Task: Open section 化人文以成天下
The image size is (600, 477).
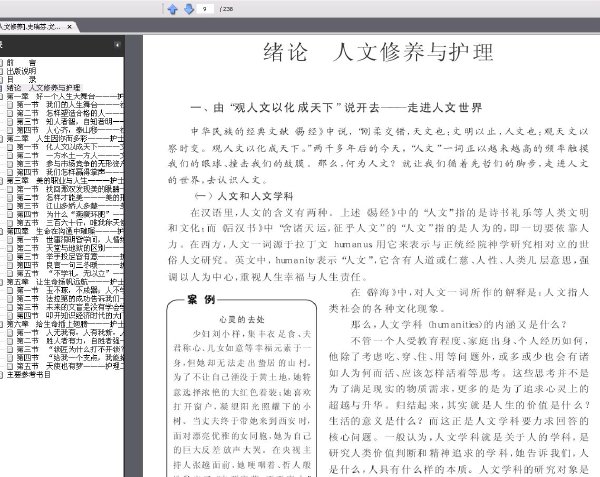Action: tap(70, 147)
